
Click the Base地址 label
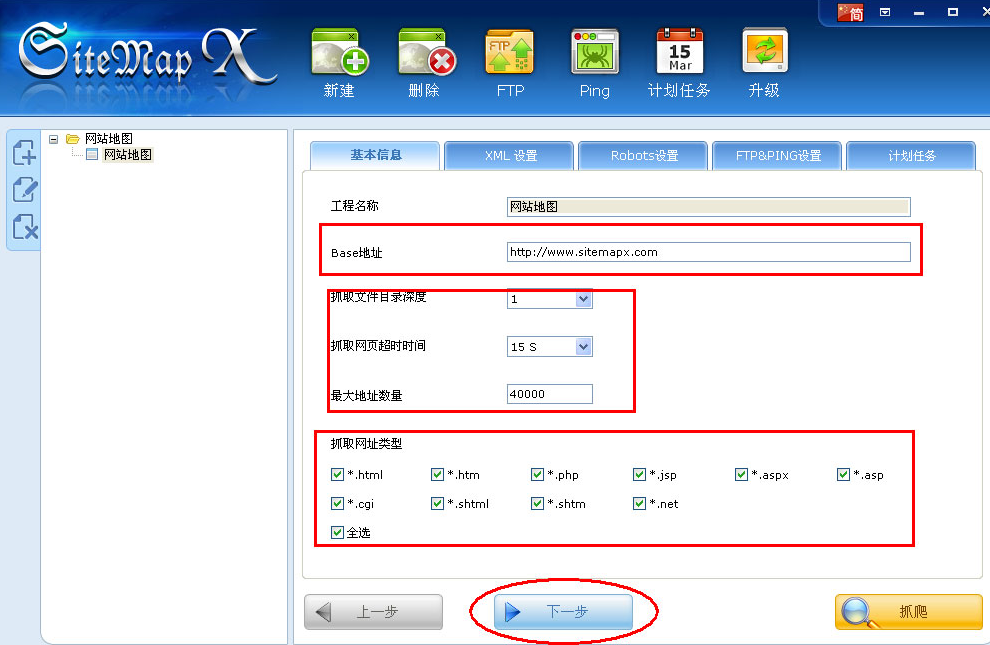[357, 252]
